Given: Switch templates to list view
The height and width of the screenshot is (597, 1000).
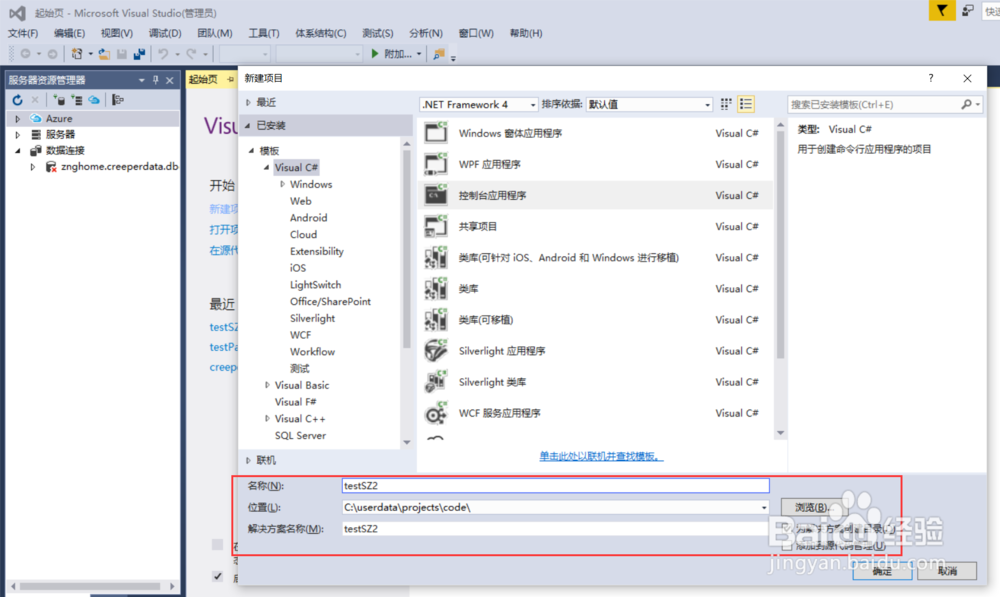Looking at the screenshot, I should 746,104.
